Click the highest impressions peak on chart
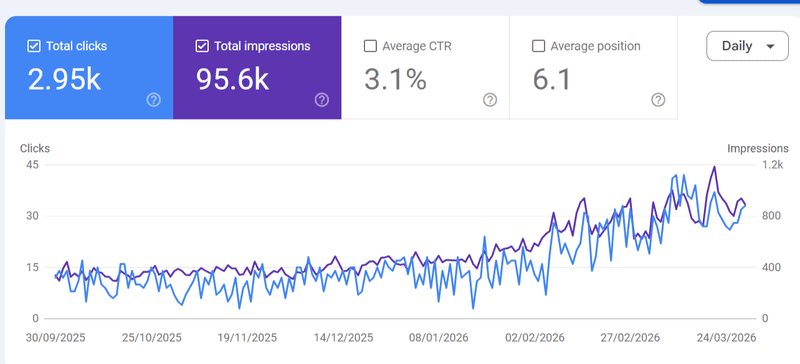The image size is (800, 364). [x=714, y=167]
